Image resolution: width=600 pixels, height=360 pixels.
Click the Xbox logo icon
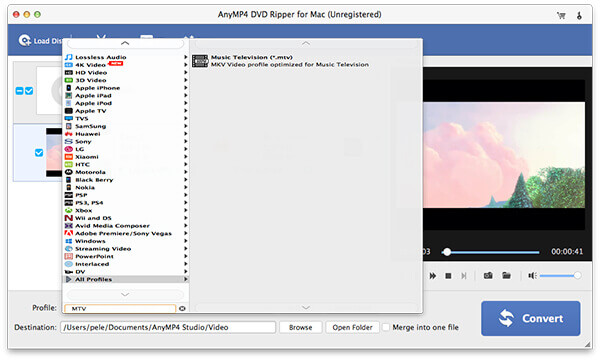(68, 210)
